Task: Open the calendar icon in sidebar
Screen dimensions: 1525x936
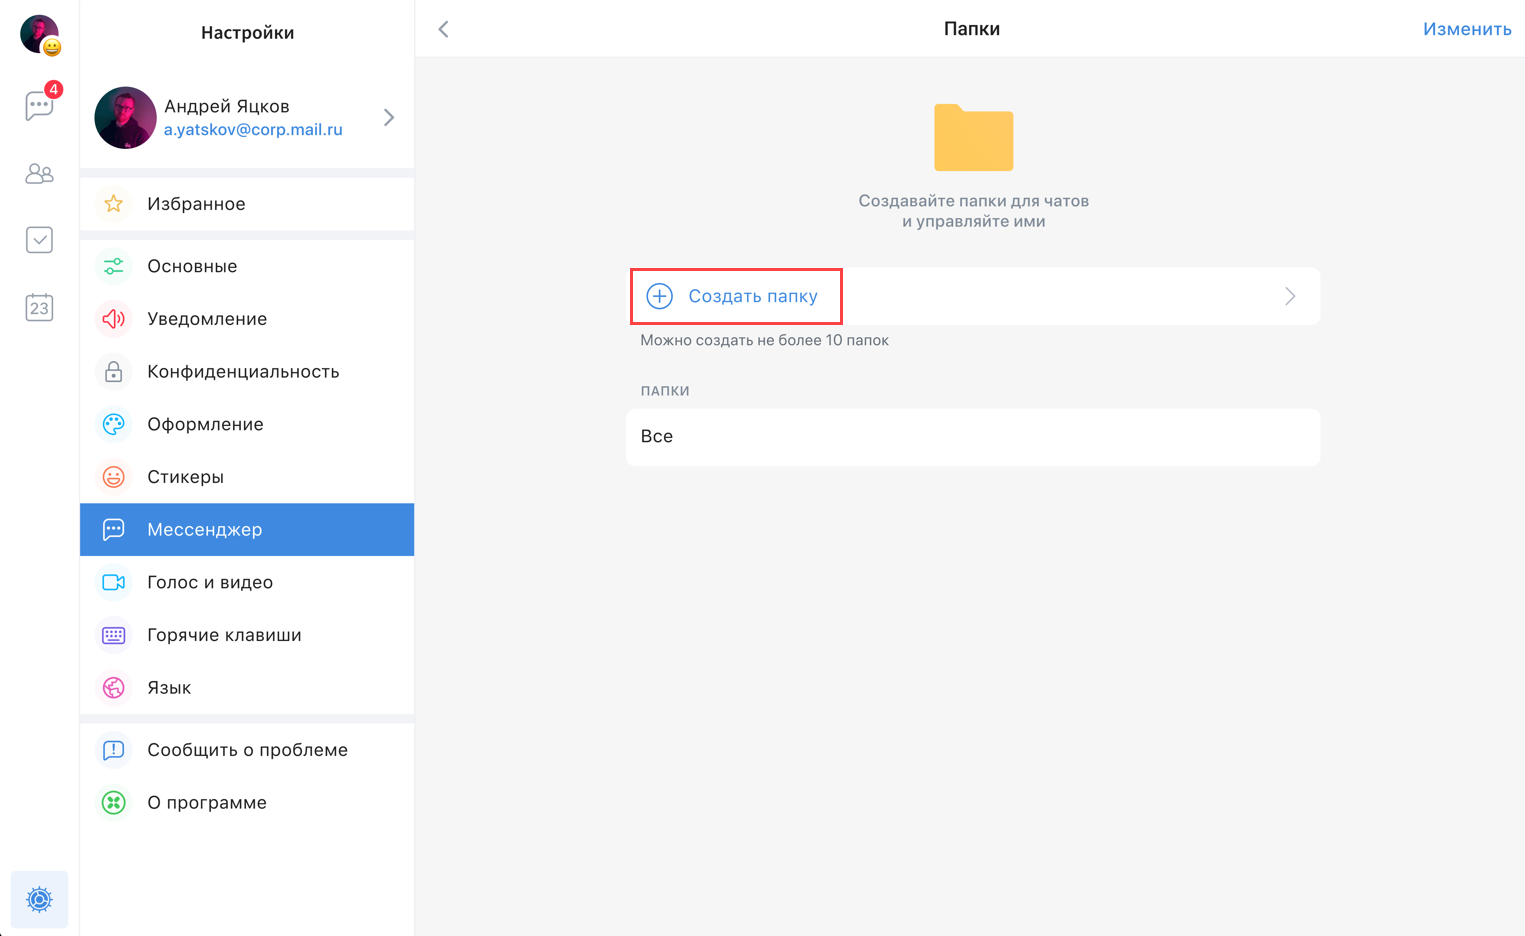Action: (40, 307)
